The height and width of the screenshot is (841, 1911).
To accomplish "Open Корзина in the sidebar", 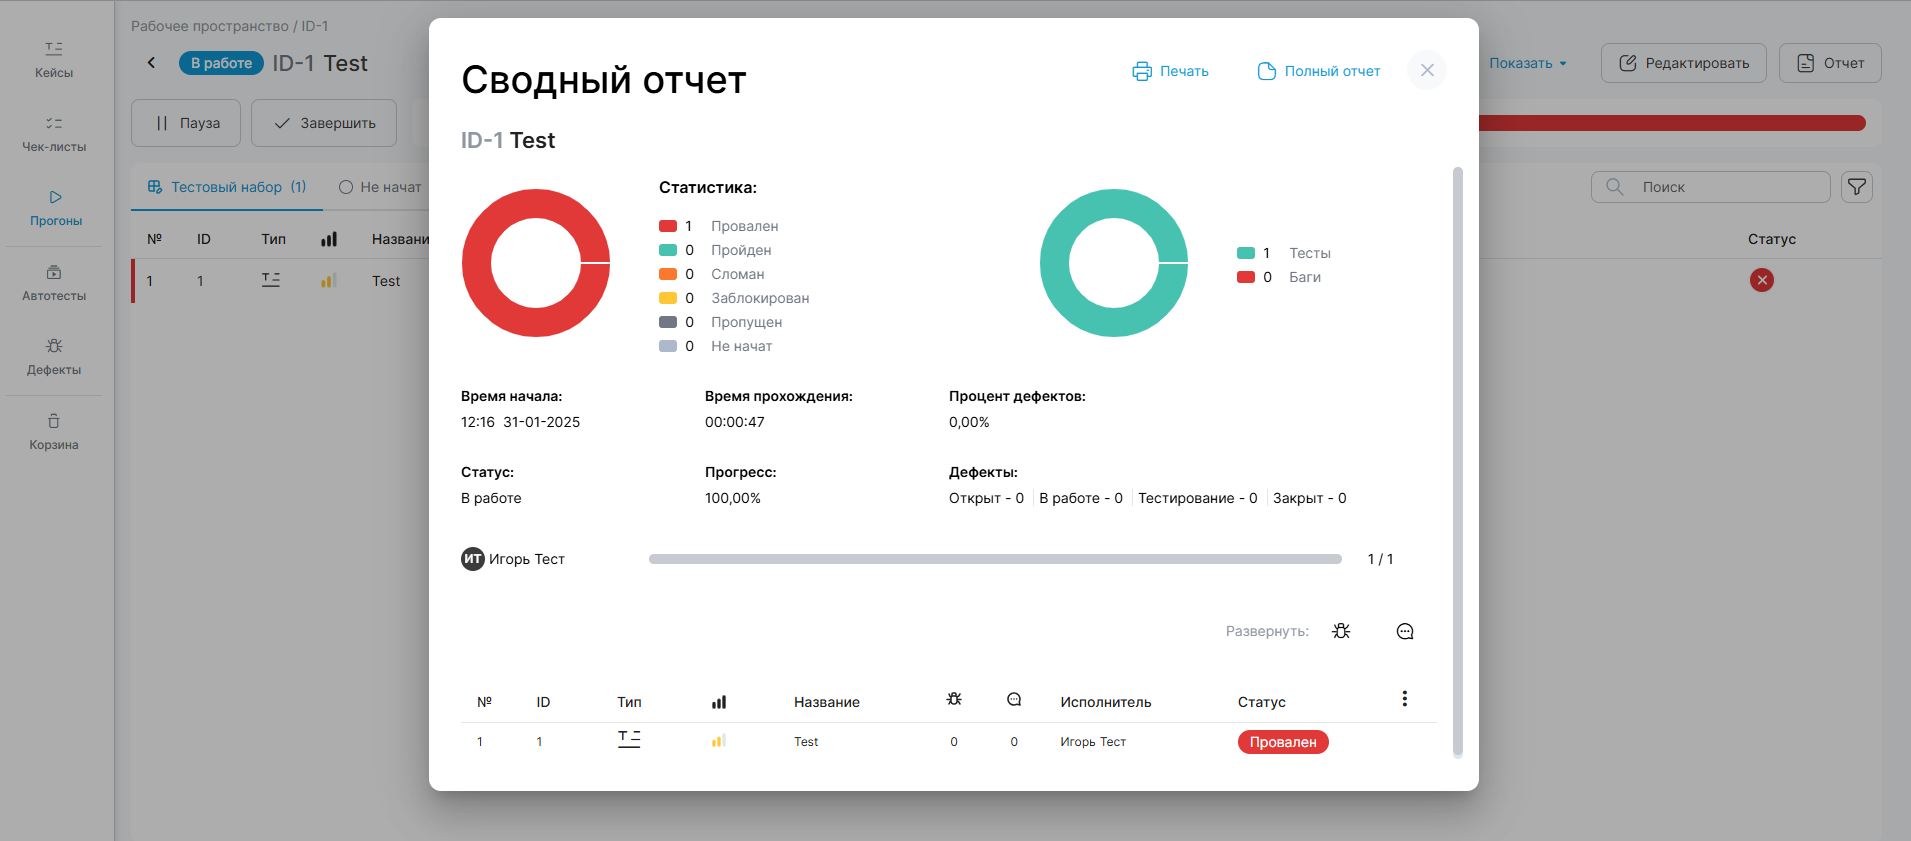I will (x=54, y=432).
